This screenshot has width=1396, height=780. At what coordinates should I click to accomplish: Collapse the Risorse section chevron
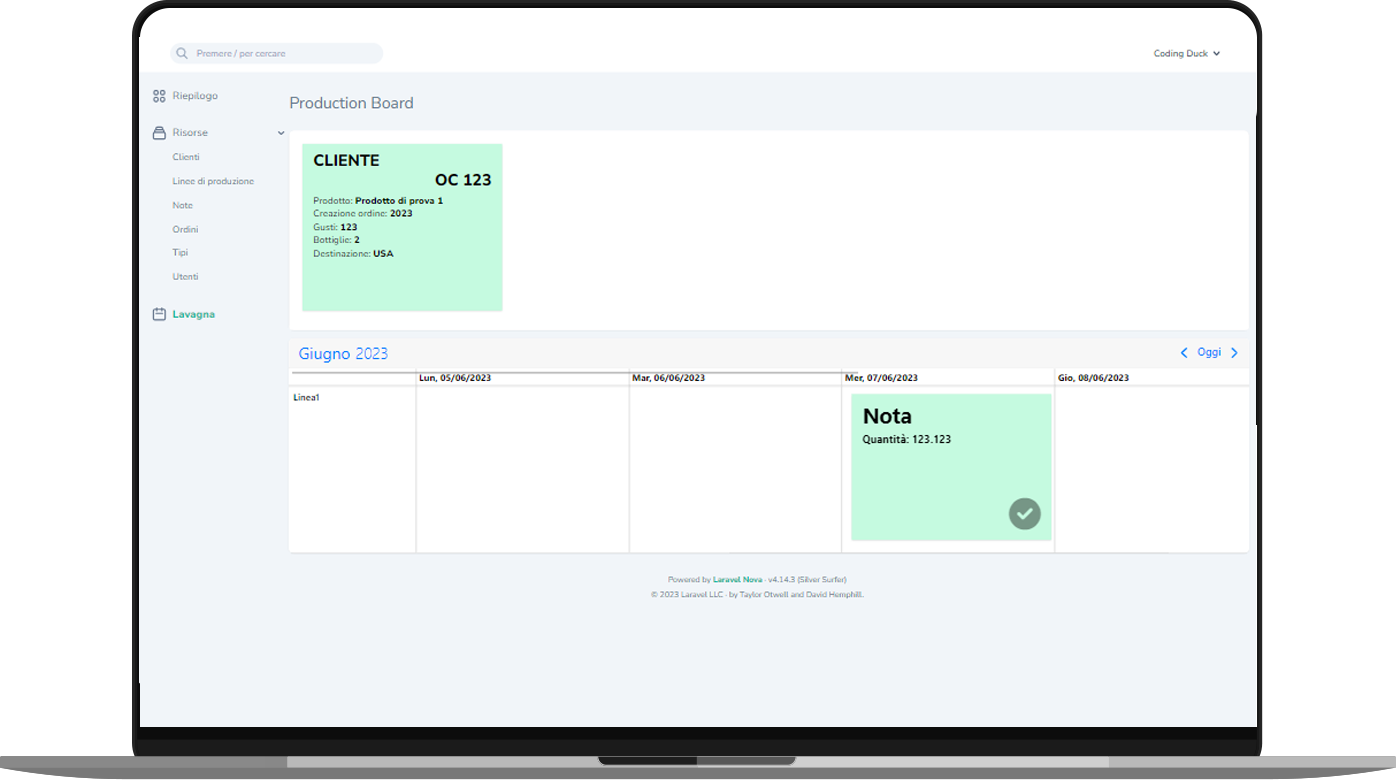click(281, 133)
